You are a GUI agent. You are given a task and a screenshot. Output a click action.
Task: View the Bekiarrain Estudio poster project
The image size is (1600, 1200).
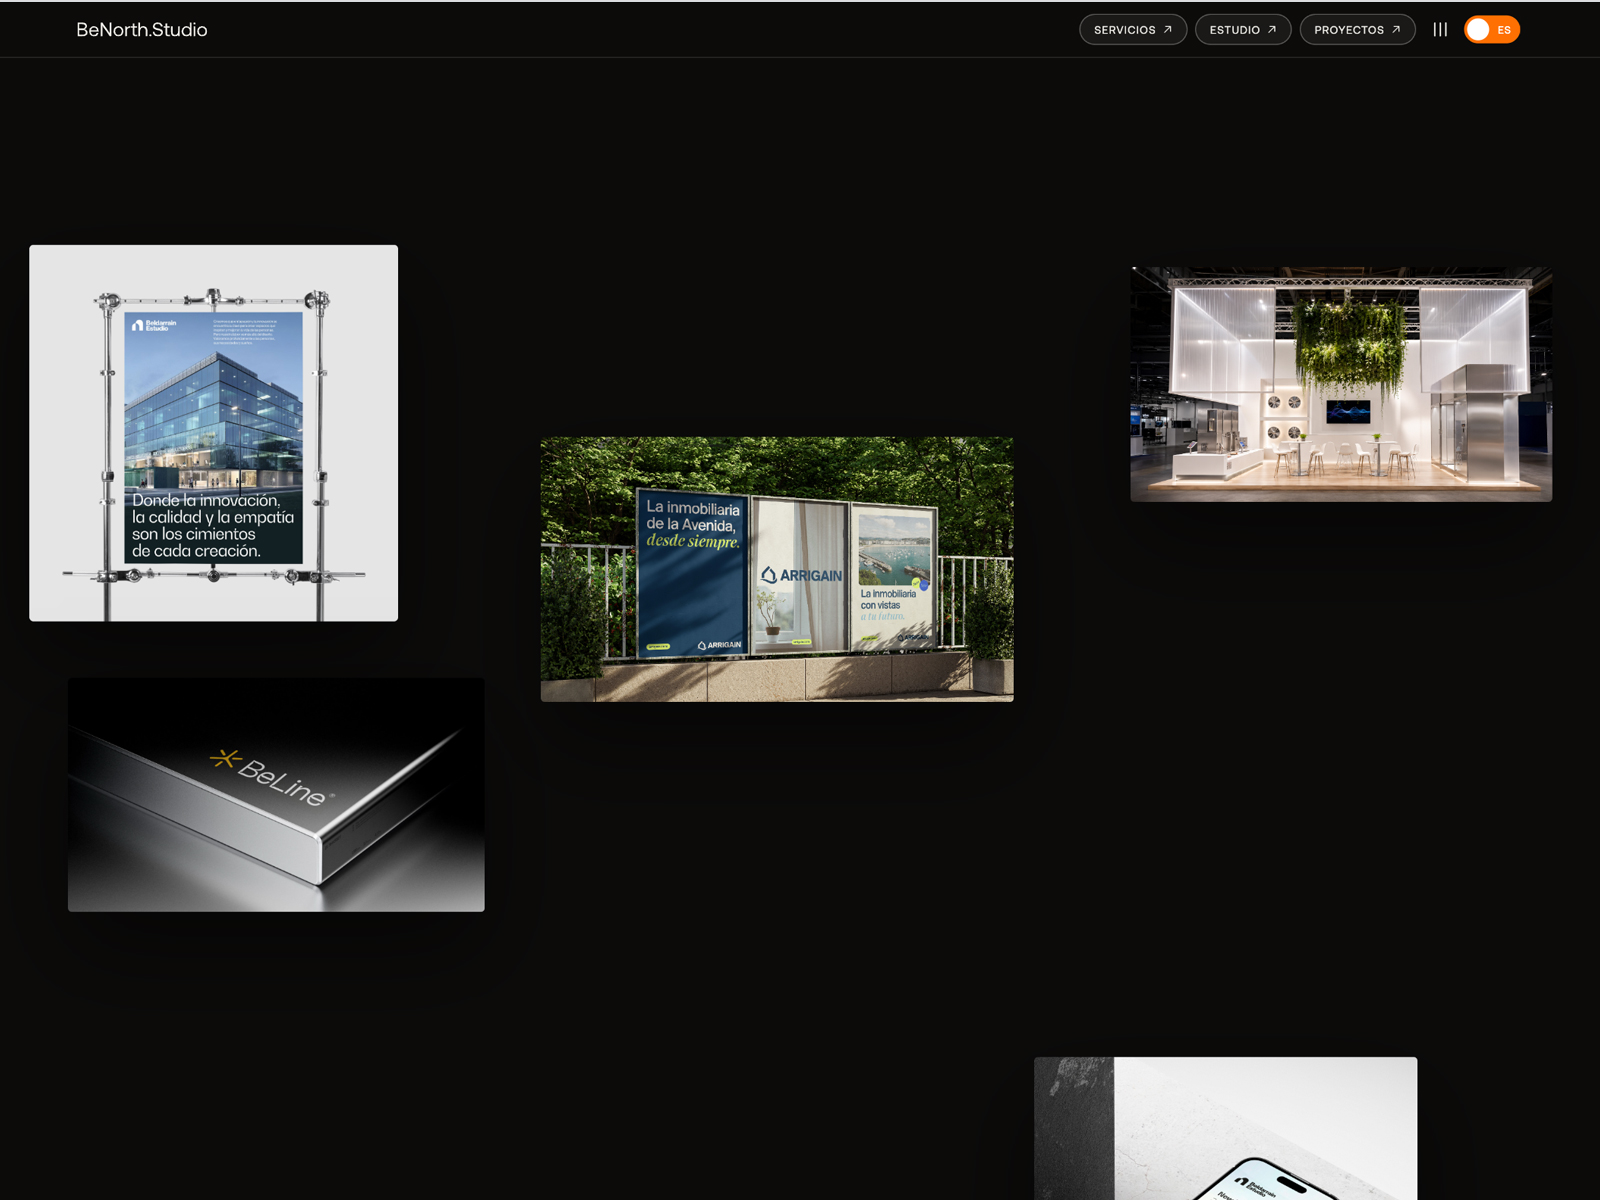(214, 433)
